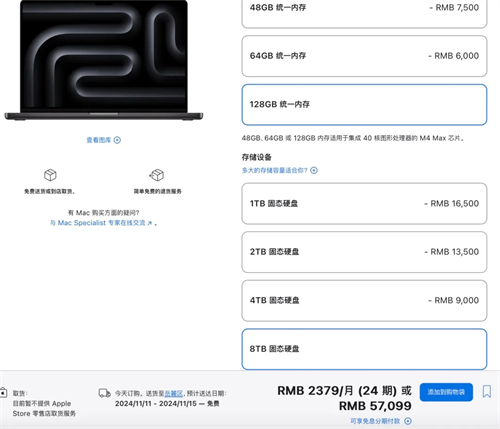Select the 8TB SSD storage option

coord(364,349)
